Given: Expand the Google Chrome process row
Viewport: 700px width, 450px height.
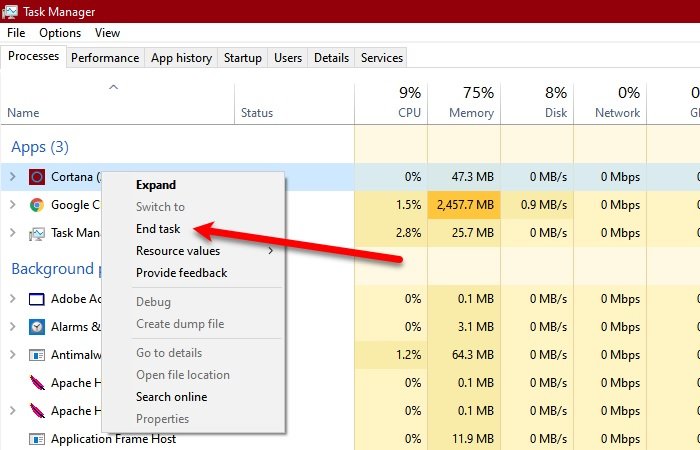Looking at the screenshot, I should (x=12, y=205).
